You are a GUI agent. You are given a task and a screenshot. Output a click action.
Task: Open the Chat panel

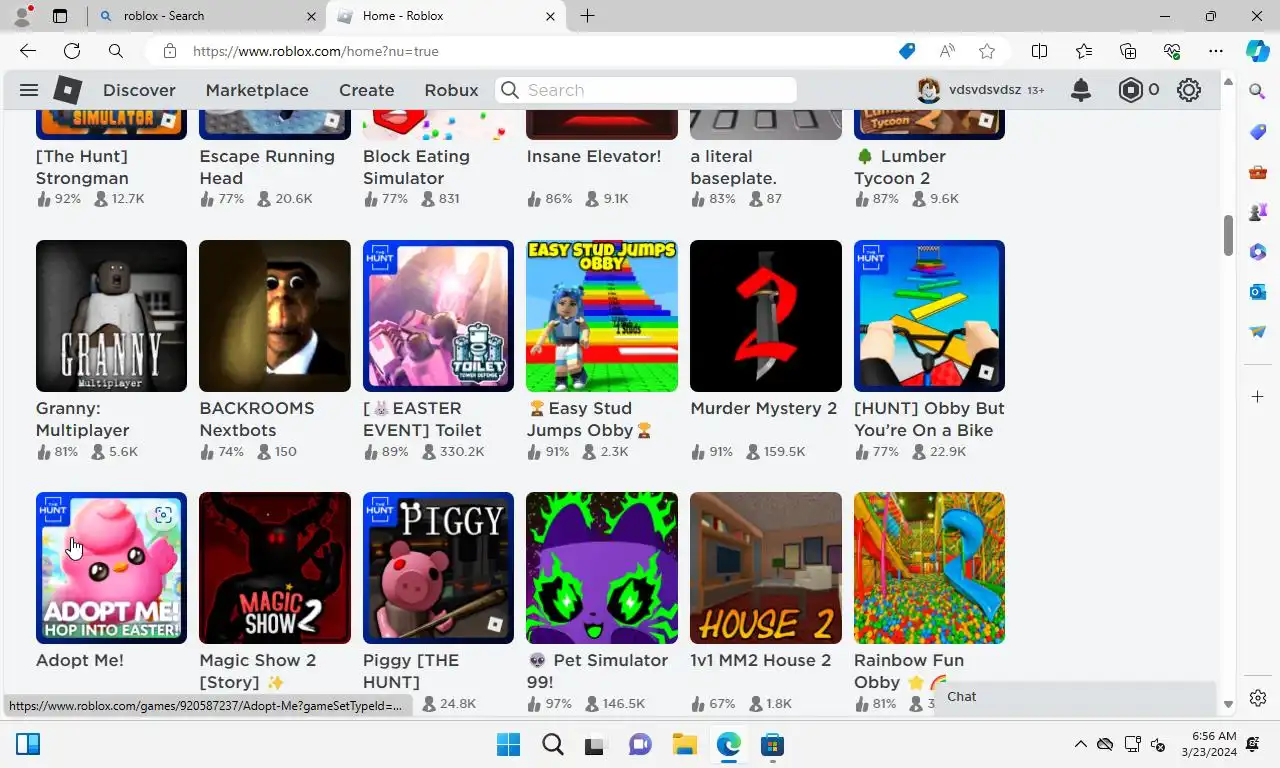(x=1075, y=697)
